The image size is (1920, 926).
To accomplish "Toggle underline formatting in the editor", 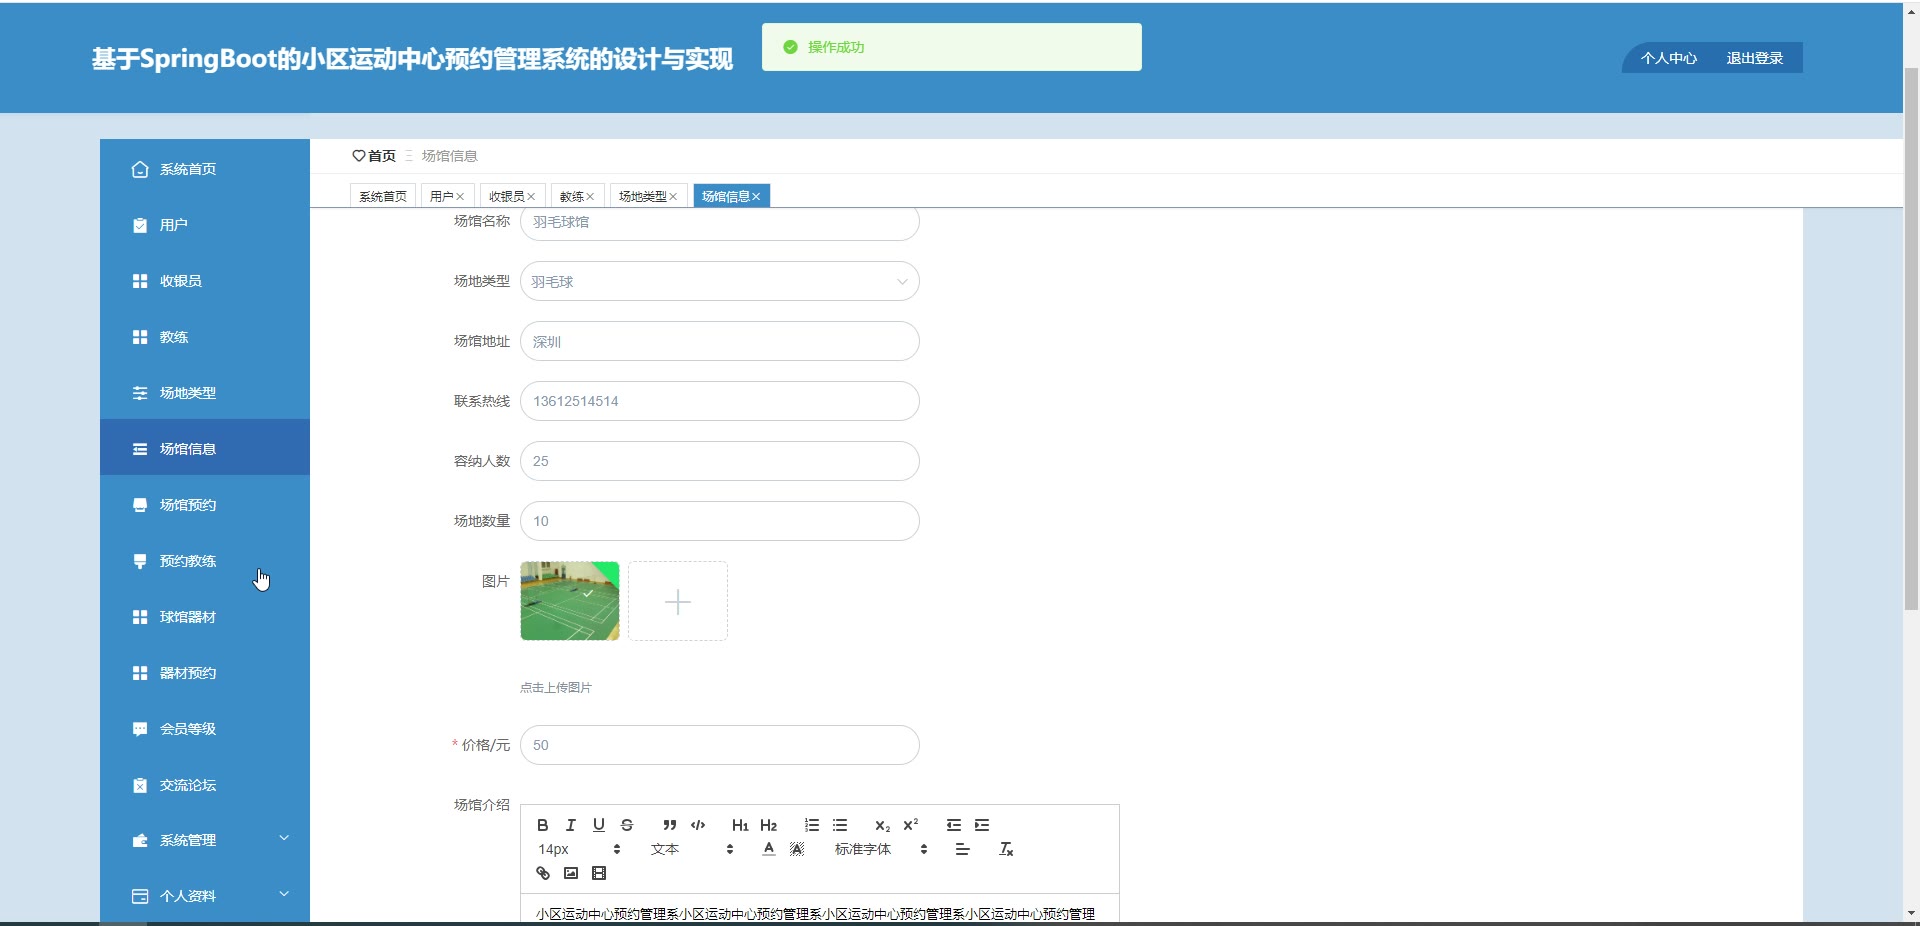I will tap(598, 825).
